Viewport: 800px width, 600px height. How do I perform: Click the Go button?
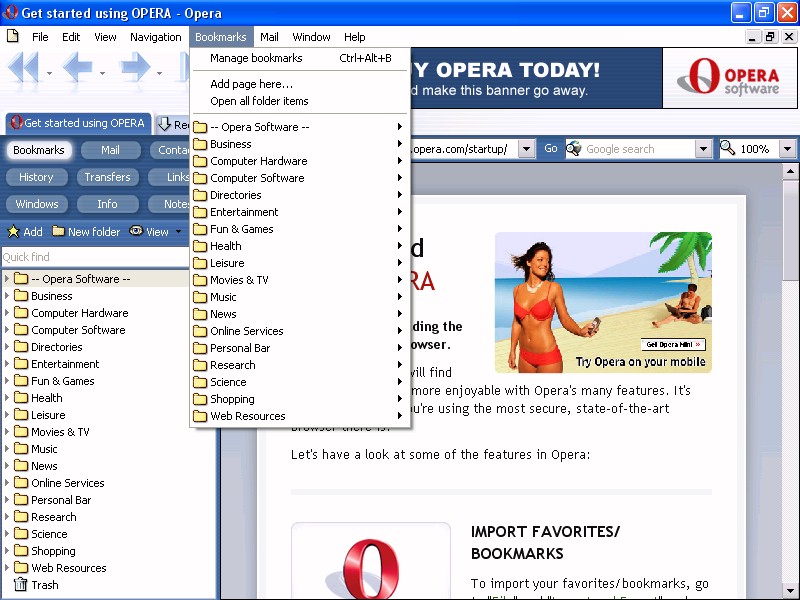click(551, 148)
